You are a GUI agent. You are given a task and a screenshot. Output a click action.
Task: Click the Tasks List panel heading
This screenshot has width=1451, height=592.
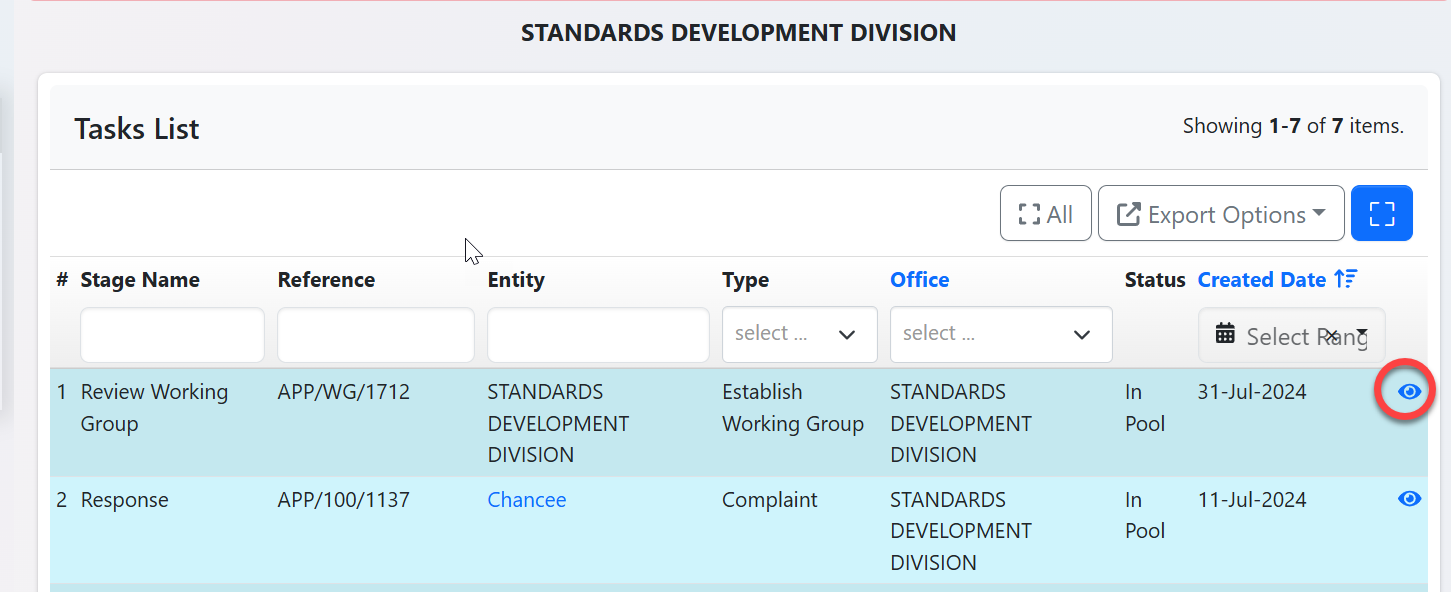[x=137, y=129]
